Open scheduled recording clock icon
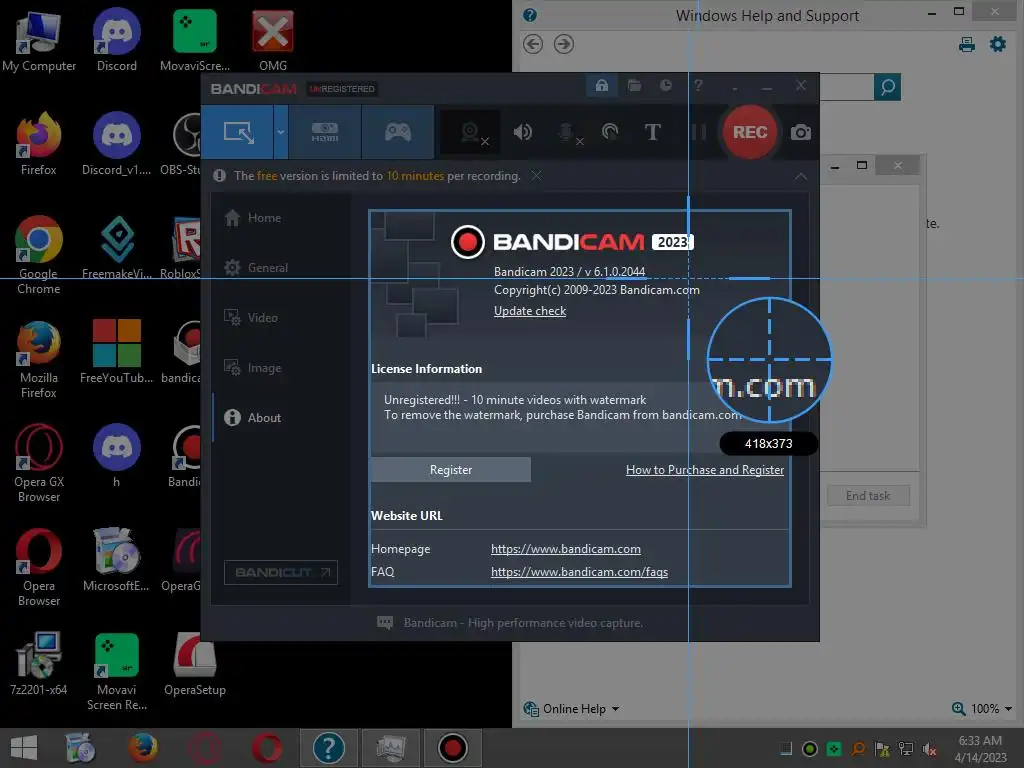 tap(665, 86)
